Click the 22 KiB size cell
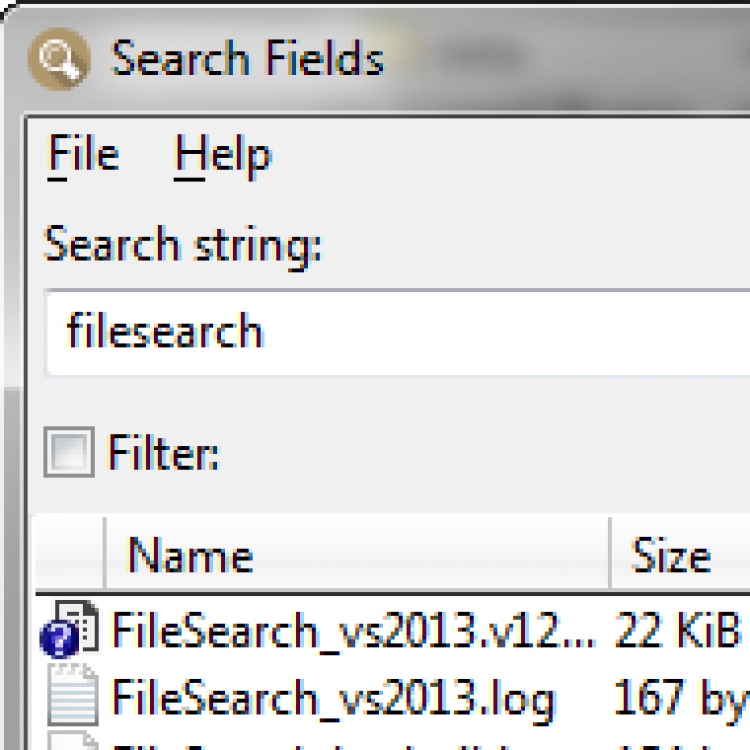Screen dimensions: 750x750 coord(678,631)
